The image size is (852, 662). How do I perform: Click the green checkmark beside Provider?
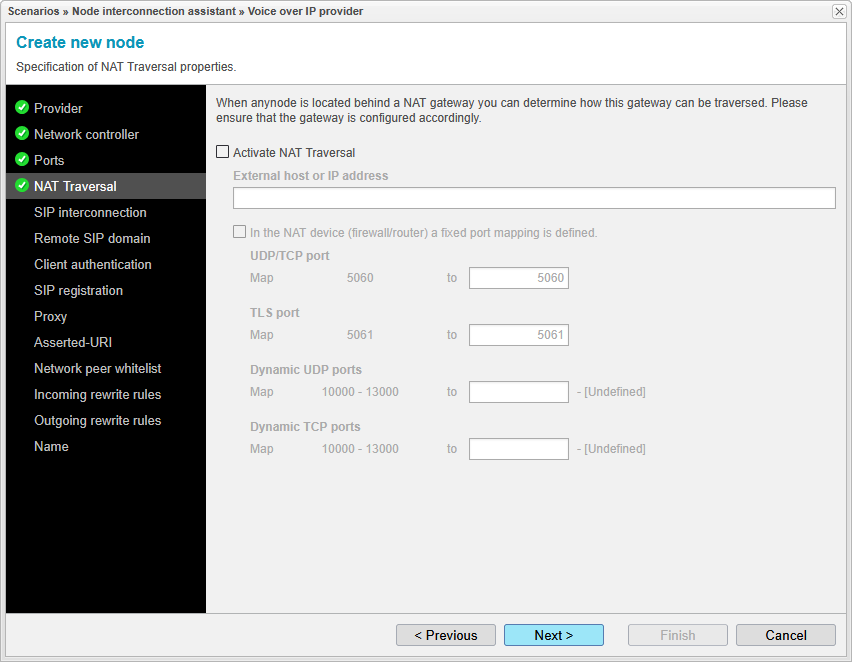(22, 108)
